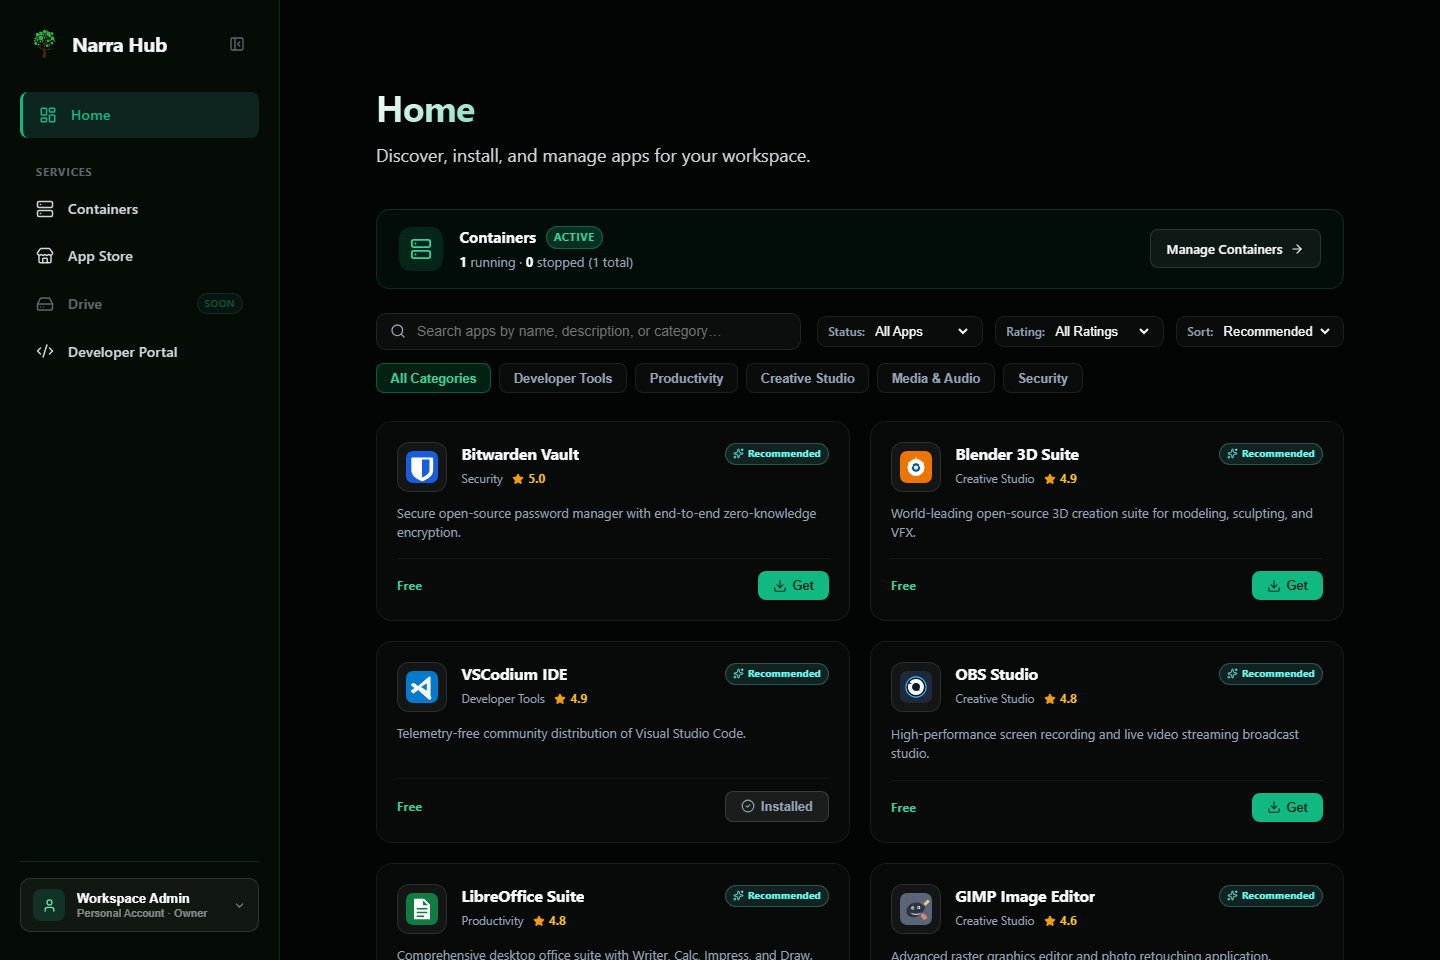
Task: Click the Developer Portal code icon
Action: (x=45, y=351)
